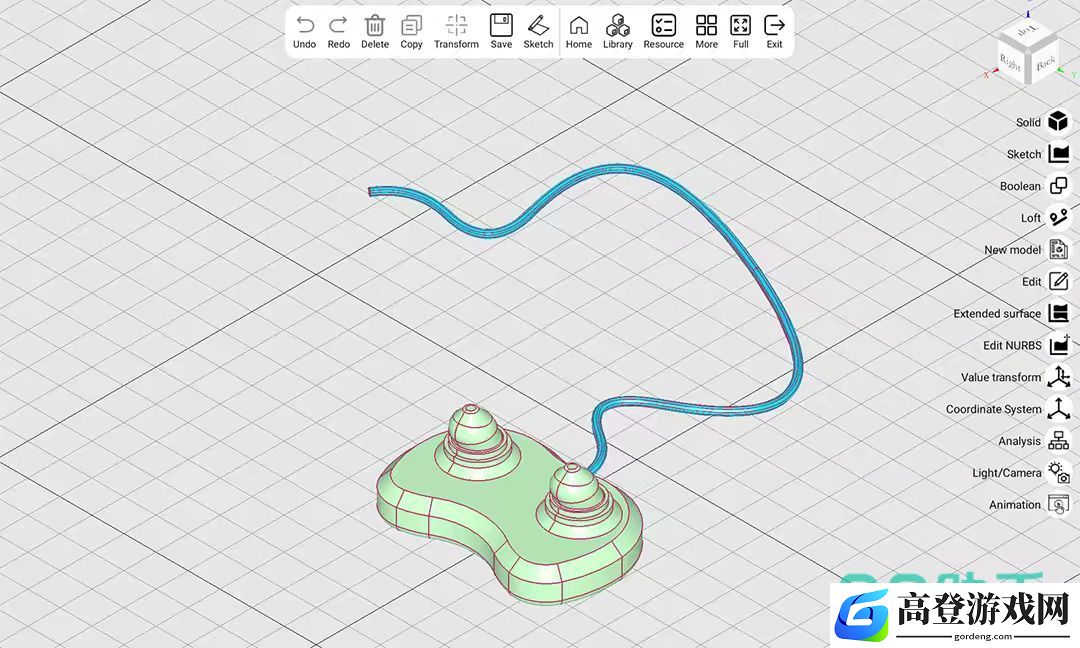
Task: Open the Solid cube tool in the side menu
Action: (1058, 122)
